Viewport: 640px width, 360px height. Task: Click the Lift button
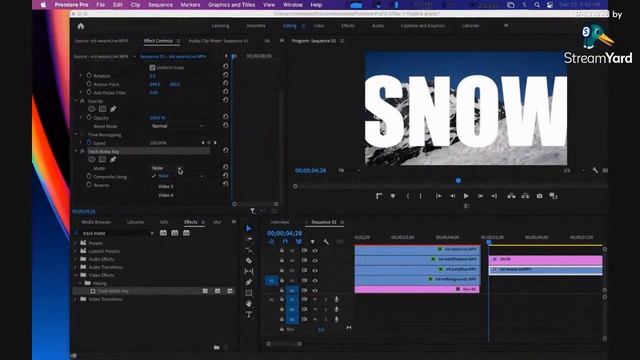[x=511, y=196]
